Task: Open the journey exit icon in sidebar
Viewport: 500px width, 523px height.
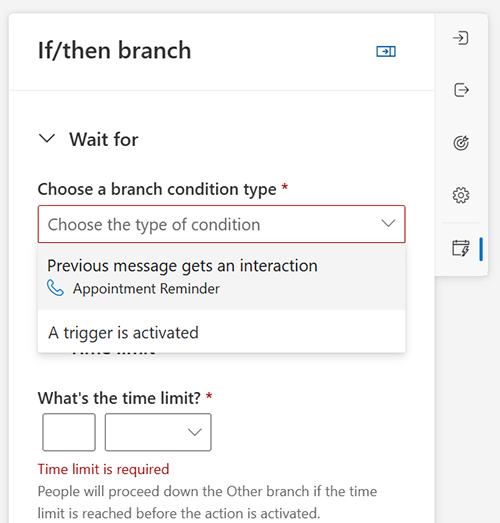Action: pyautogui.click(x=461, y=90)
